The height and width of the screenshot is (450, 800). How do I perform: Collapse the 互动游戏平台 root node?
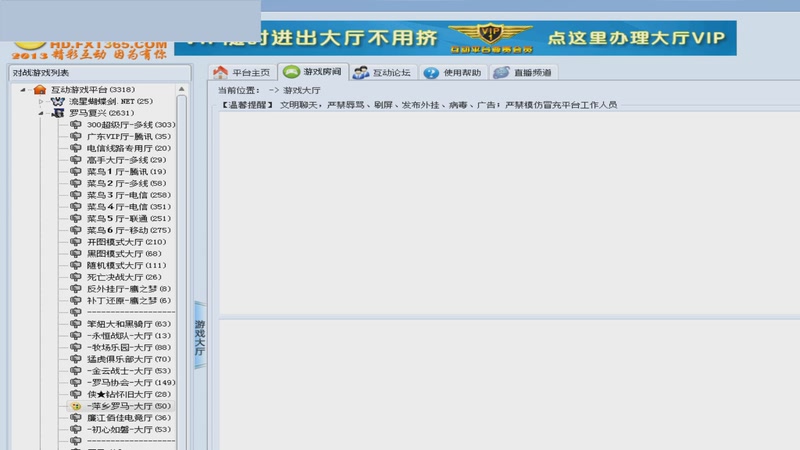[22, 90]
